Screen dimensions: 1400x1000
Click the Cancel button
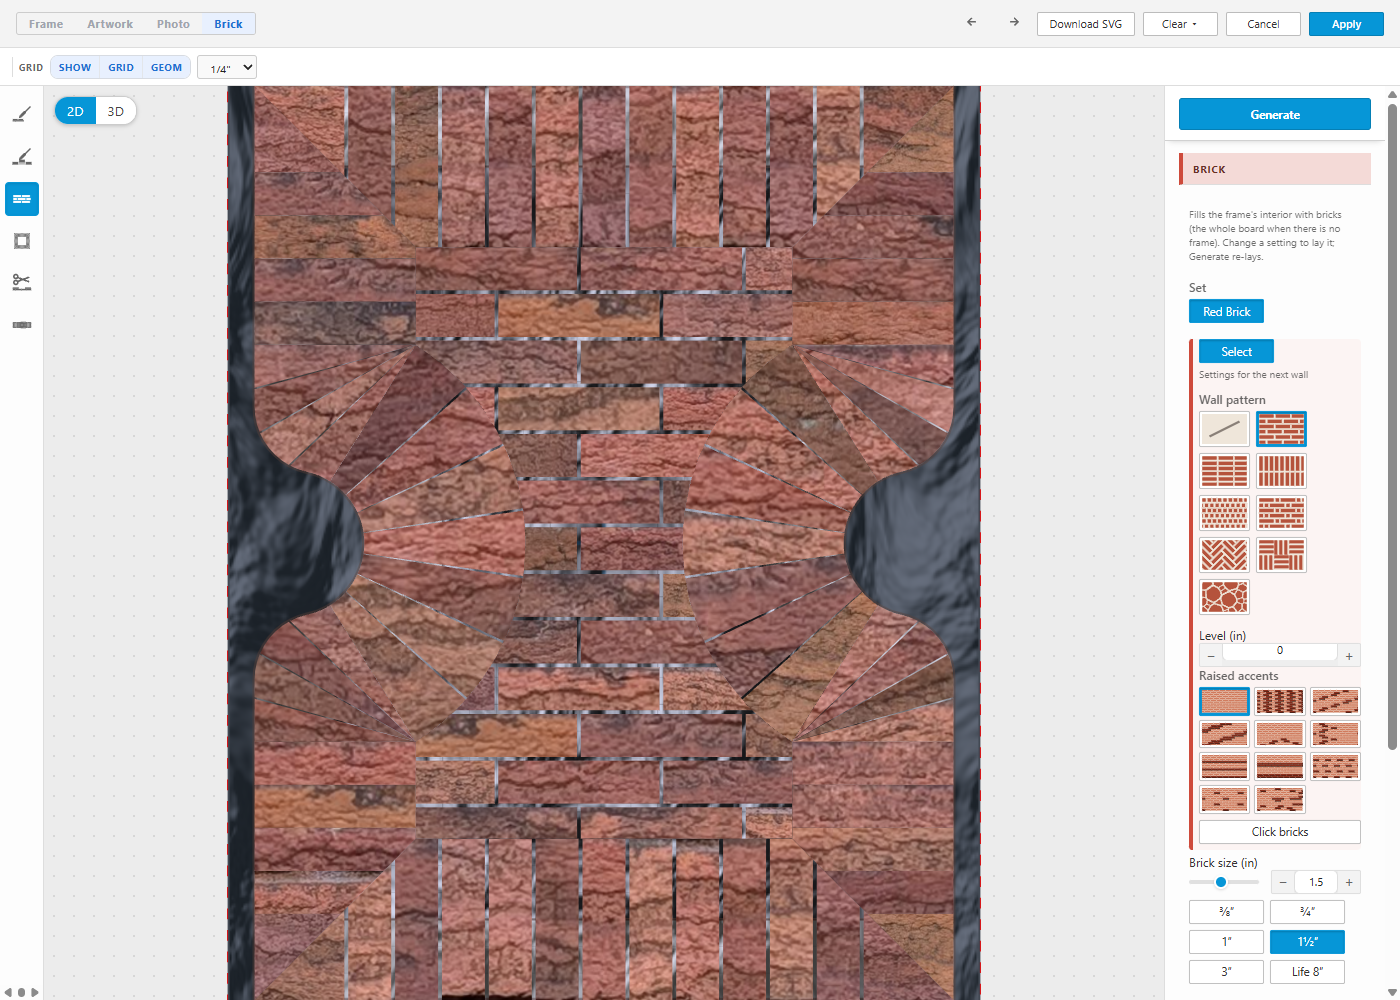tap(1263, 24)
